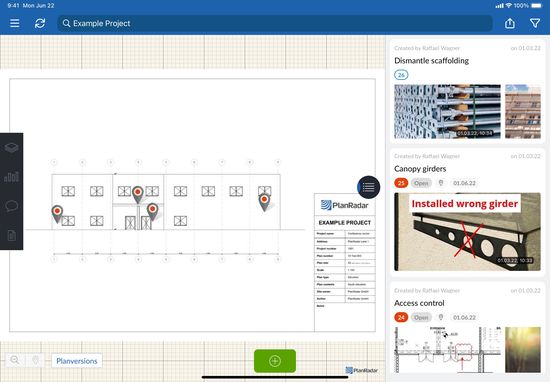Open the documents icon in left sidebar

12,235
